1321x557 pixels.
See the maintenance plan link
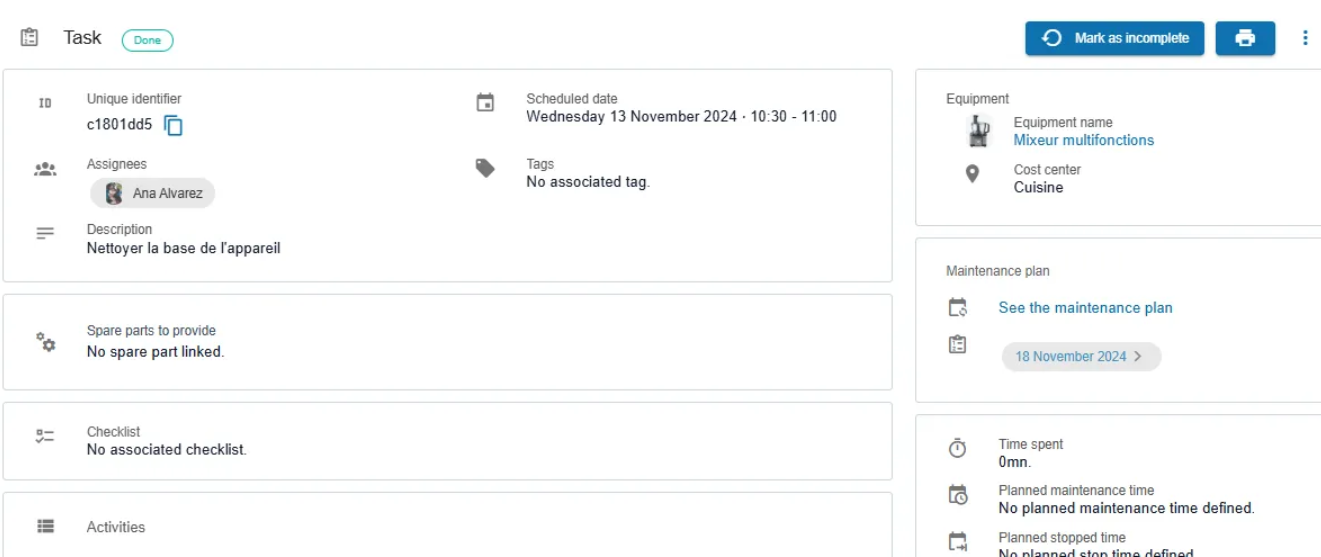pyautogui.click(x=1085, y=308)
